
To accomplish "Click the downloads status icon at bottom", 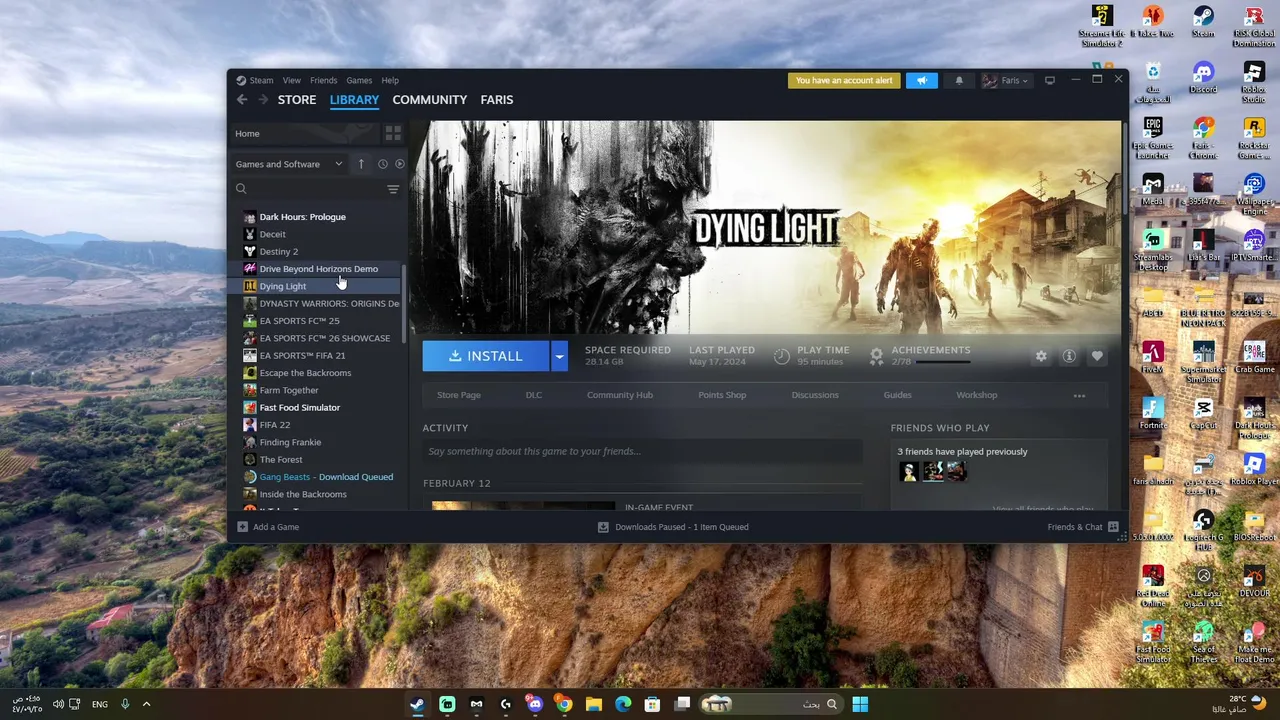I will pos(603,527).
